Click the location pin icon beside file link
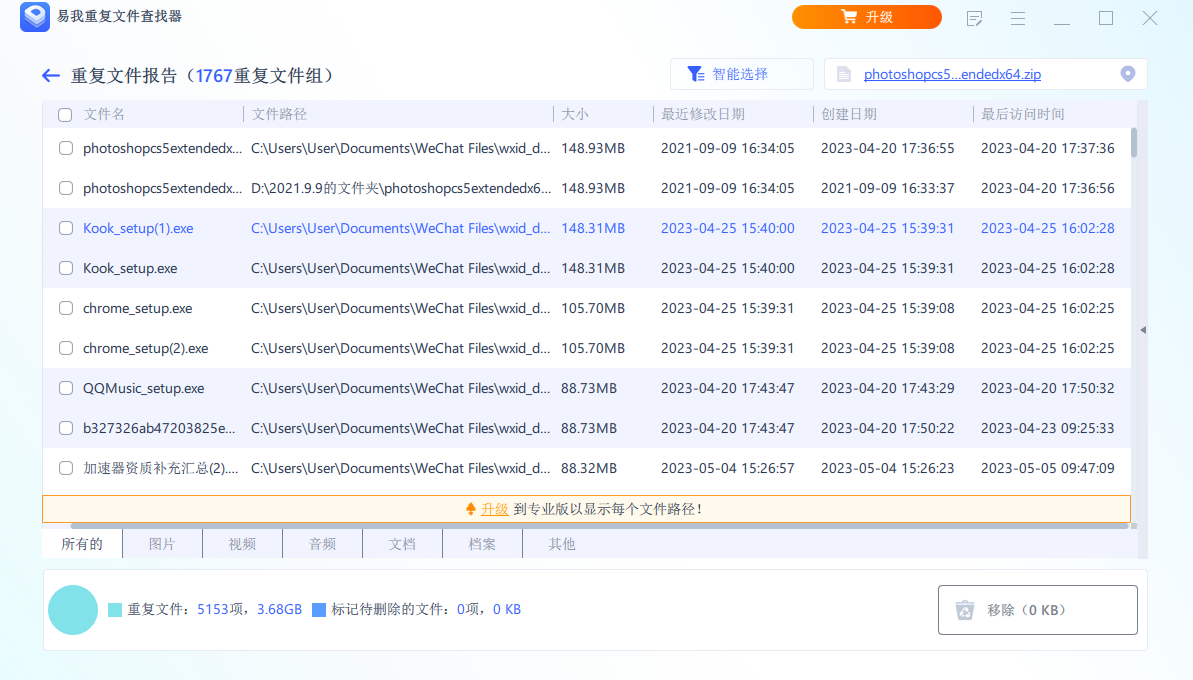1193x680 pixels. click(x=1128, y=74)
